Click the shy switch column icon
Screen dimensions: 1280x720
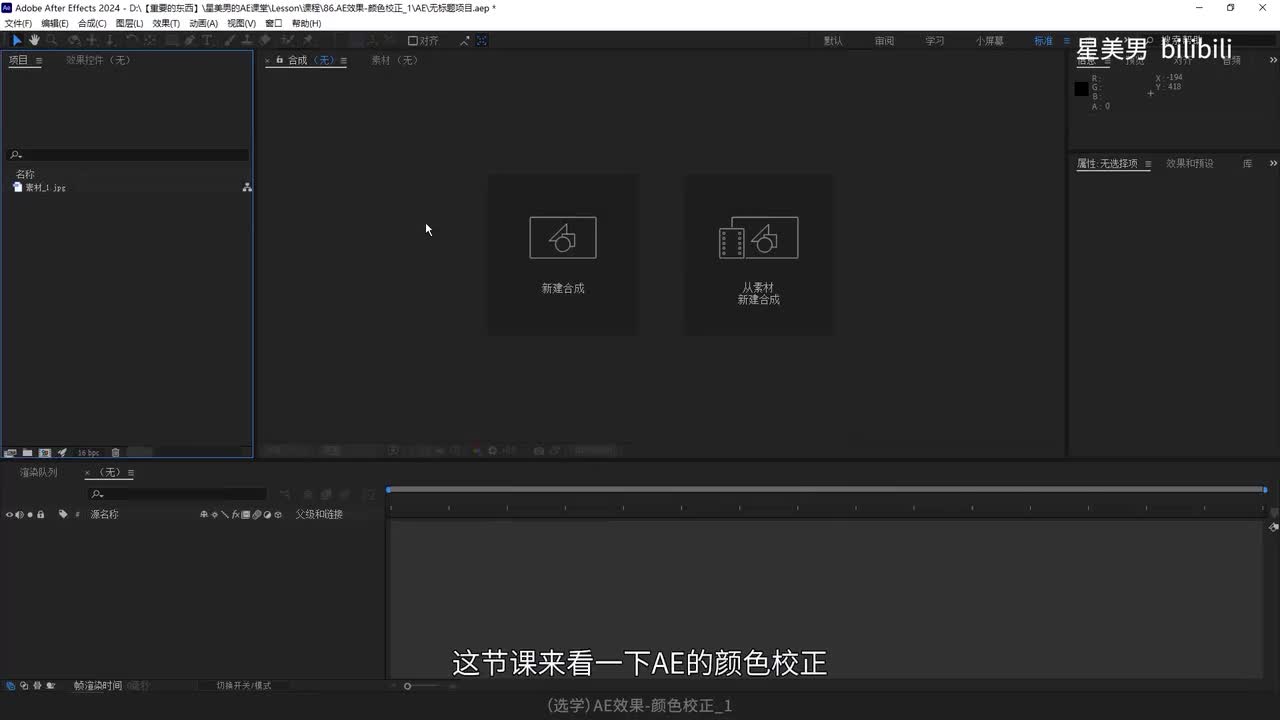tap(204, 515)
